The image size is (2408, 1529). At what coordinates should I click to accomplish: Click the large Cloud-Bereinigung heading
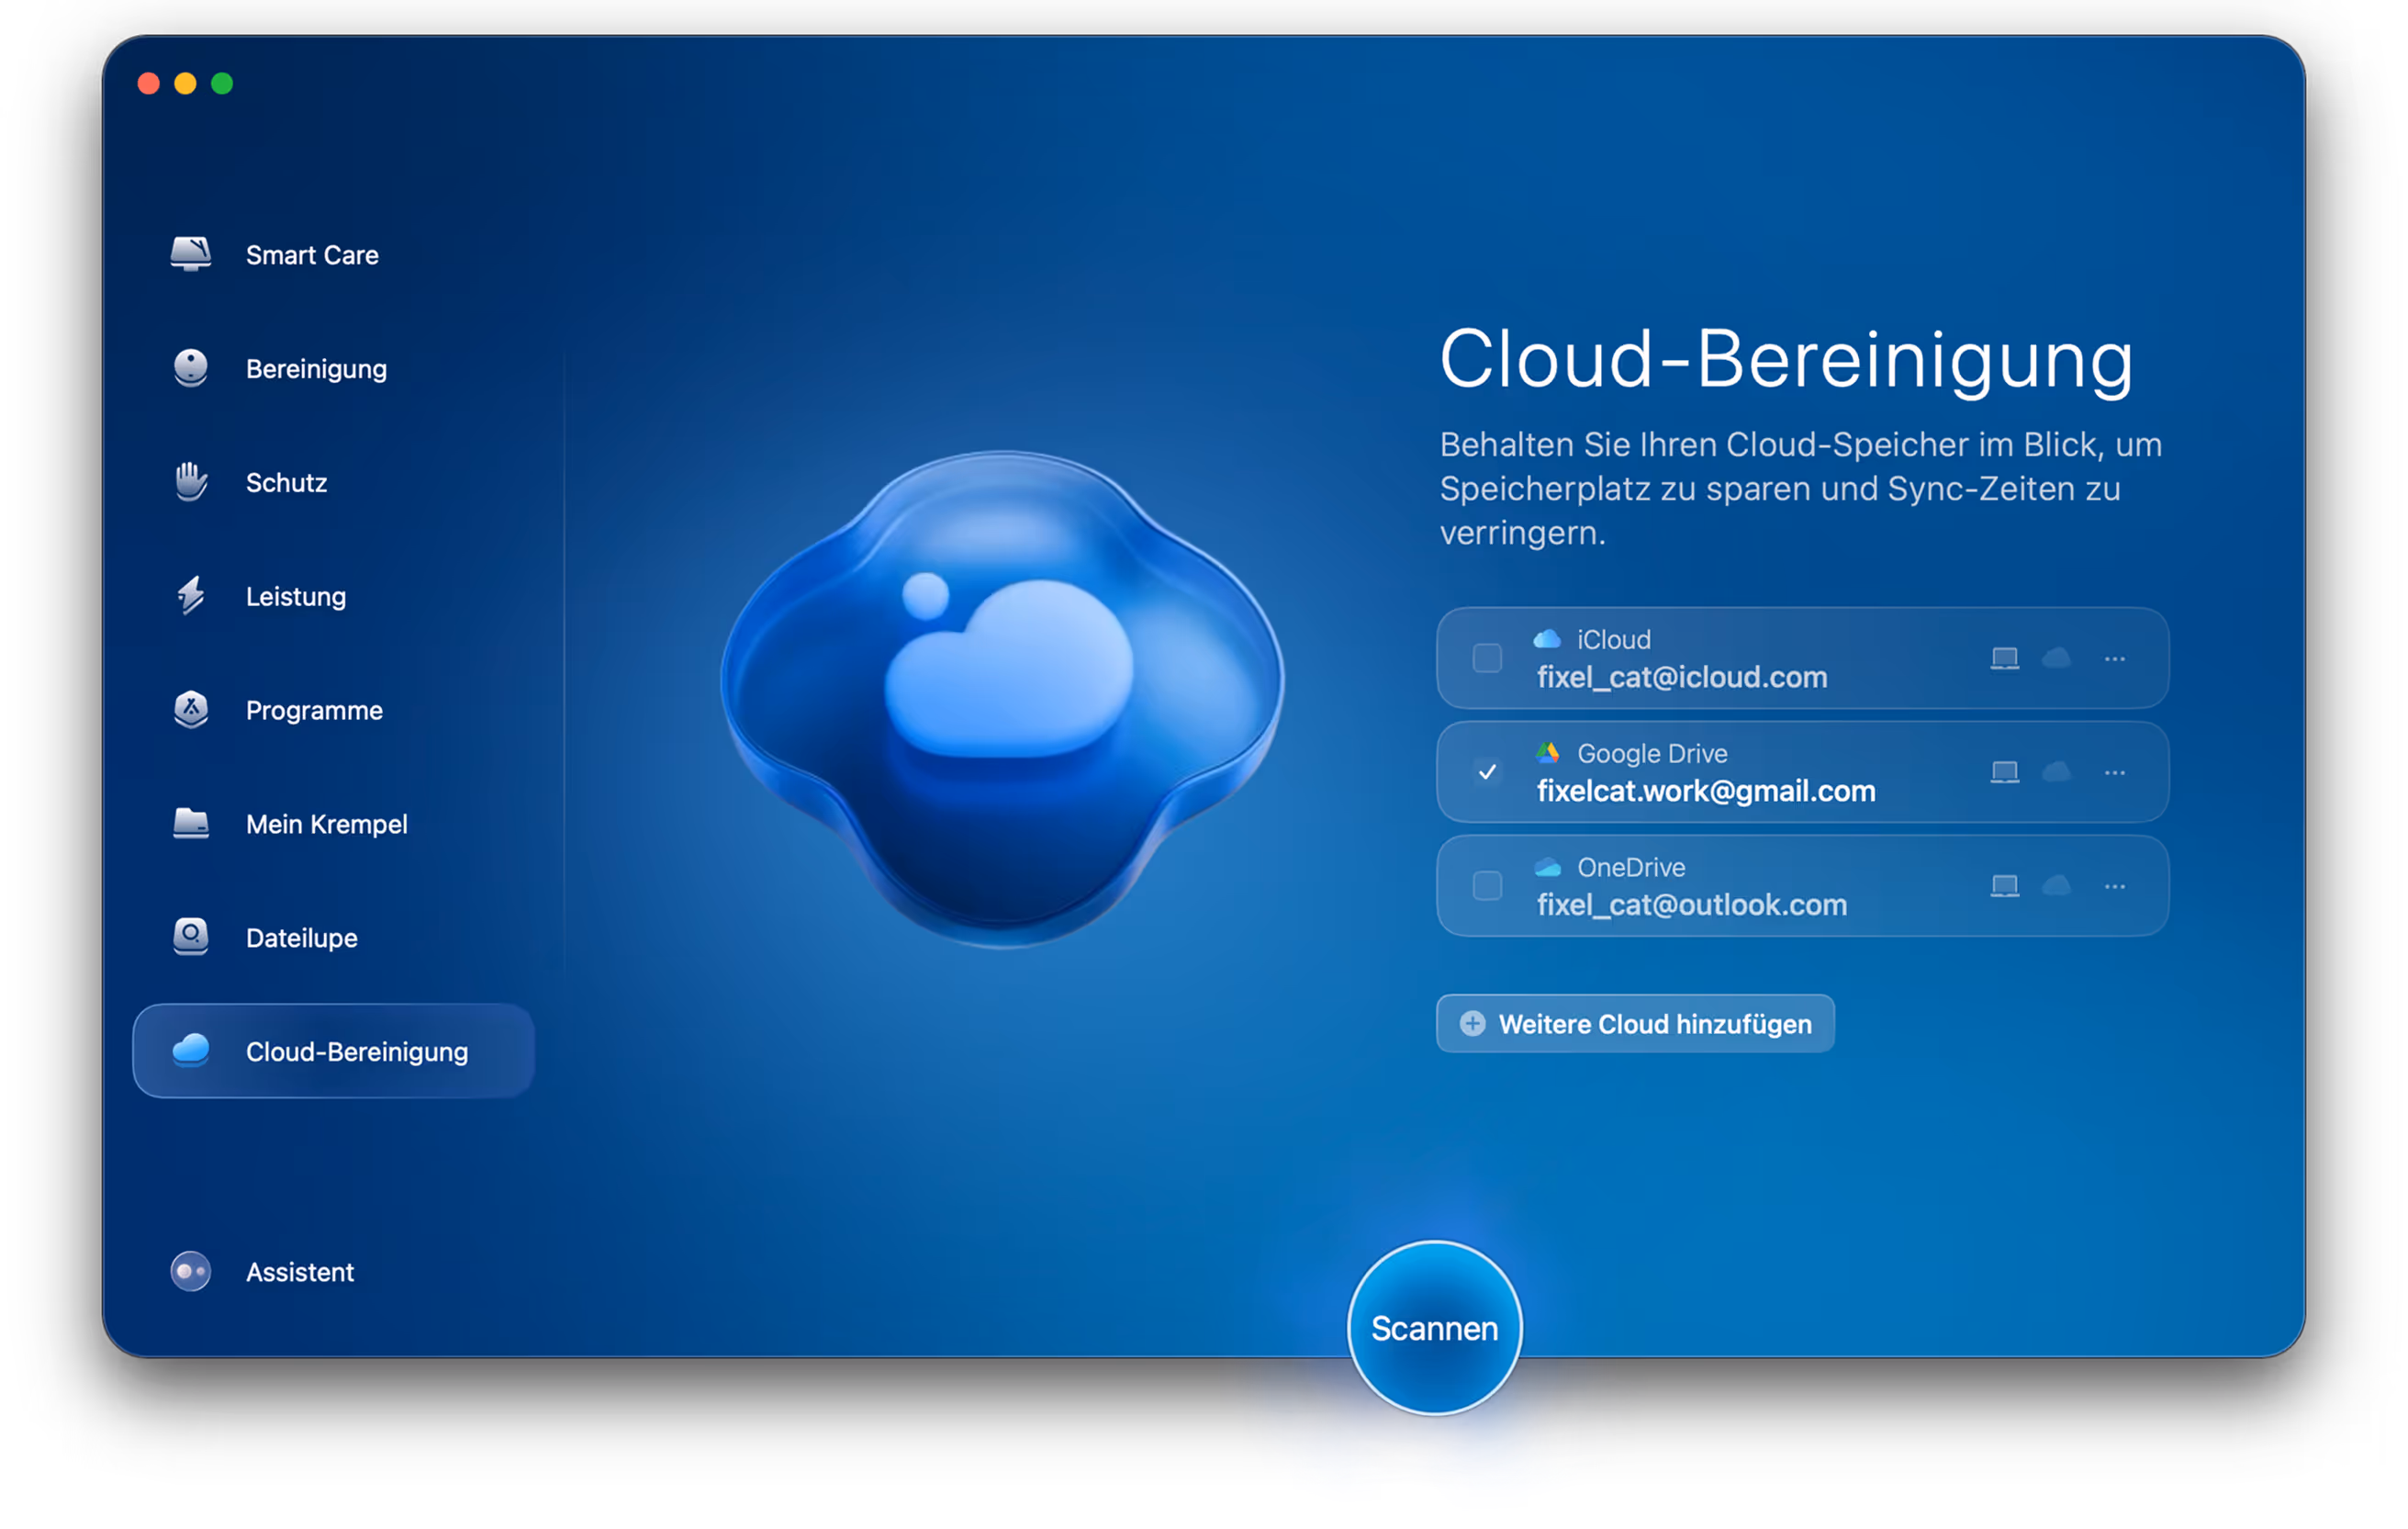(1786, 360)
